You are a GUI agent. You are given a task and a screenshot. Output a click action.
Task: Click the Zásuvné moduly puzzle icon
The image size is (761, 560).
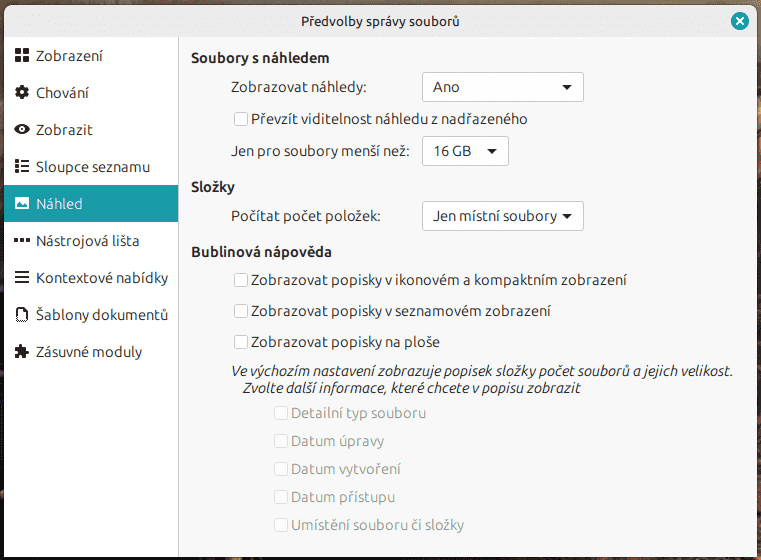[22, 352]
